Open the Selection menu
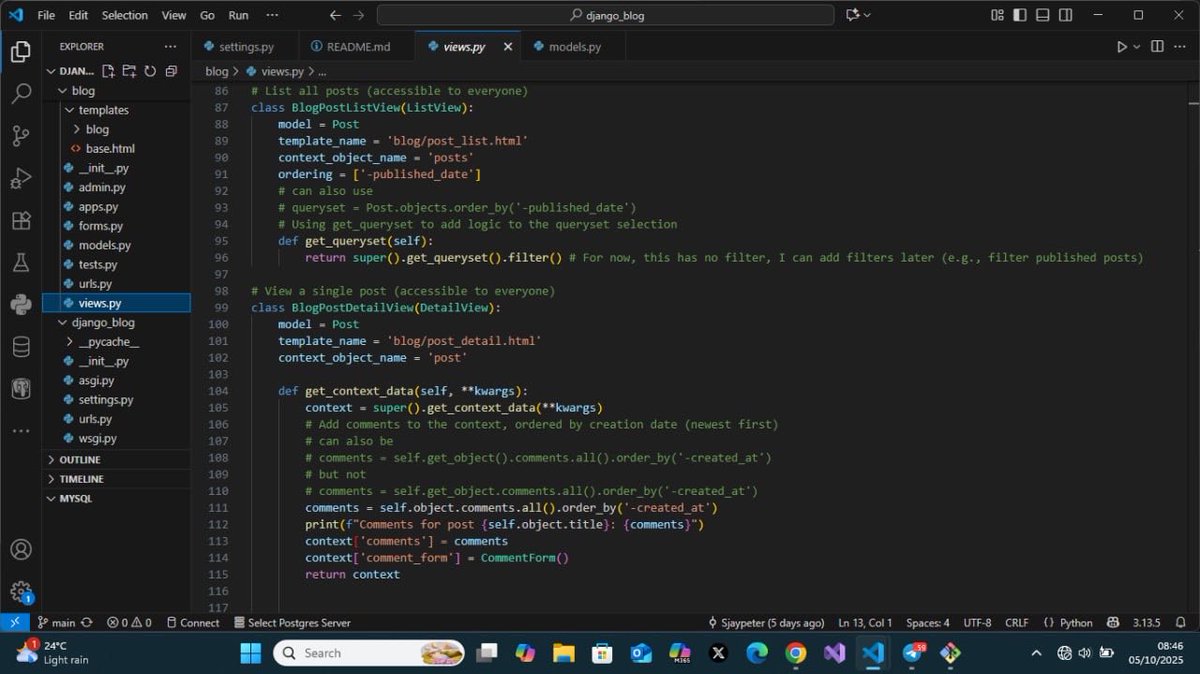The image size is (1200, 674). point(125,15)
